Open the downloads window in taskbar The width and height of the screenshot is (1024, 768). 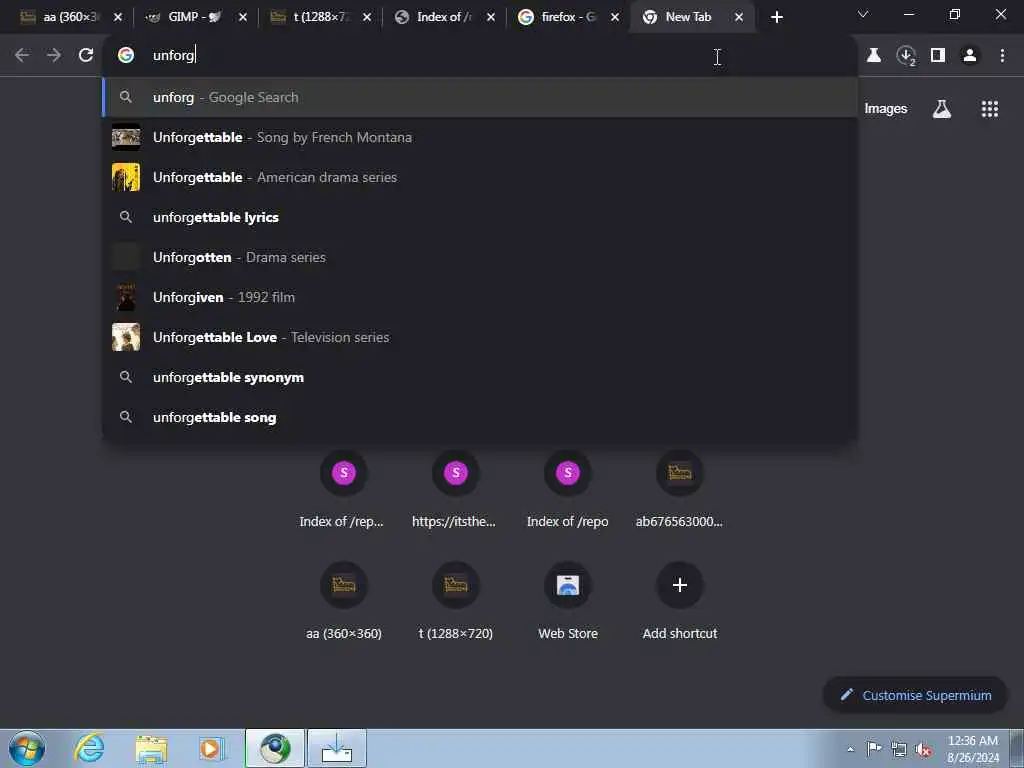337,748
